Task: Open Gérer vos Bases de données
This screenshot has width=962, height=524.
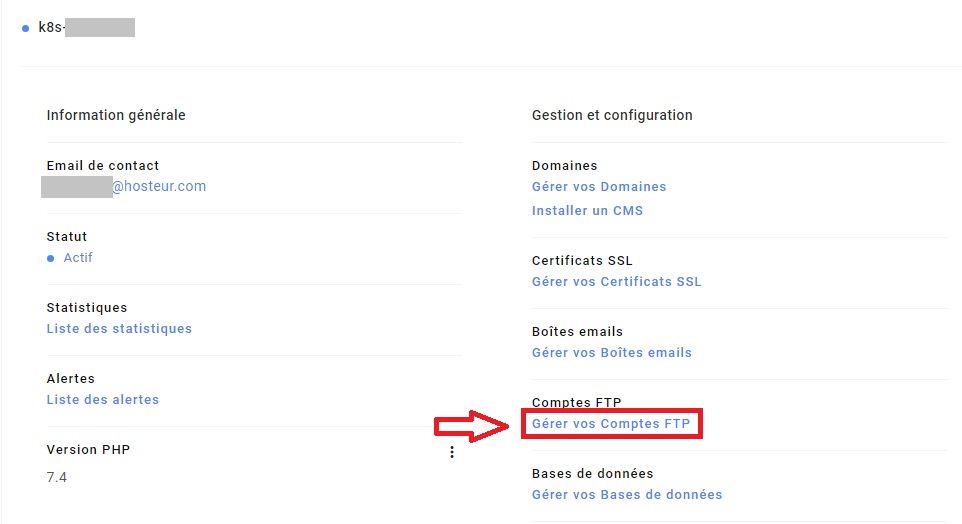Action: pos(626,495)
